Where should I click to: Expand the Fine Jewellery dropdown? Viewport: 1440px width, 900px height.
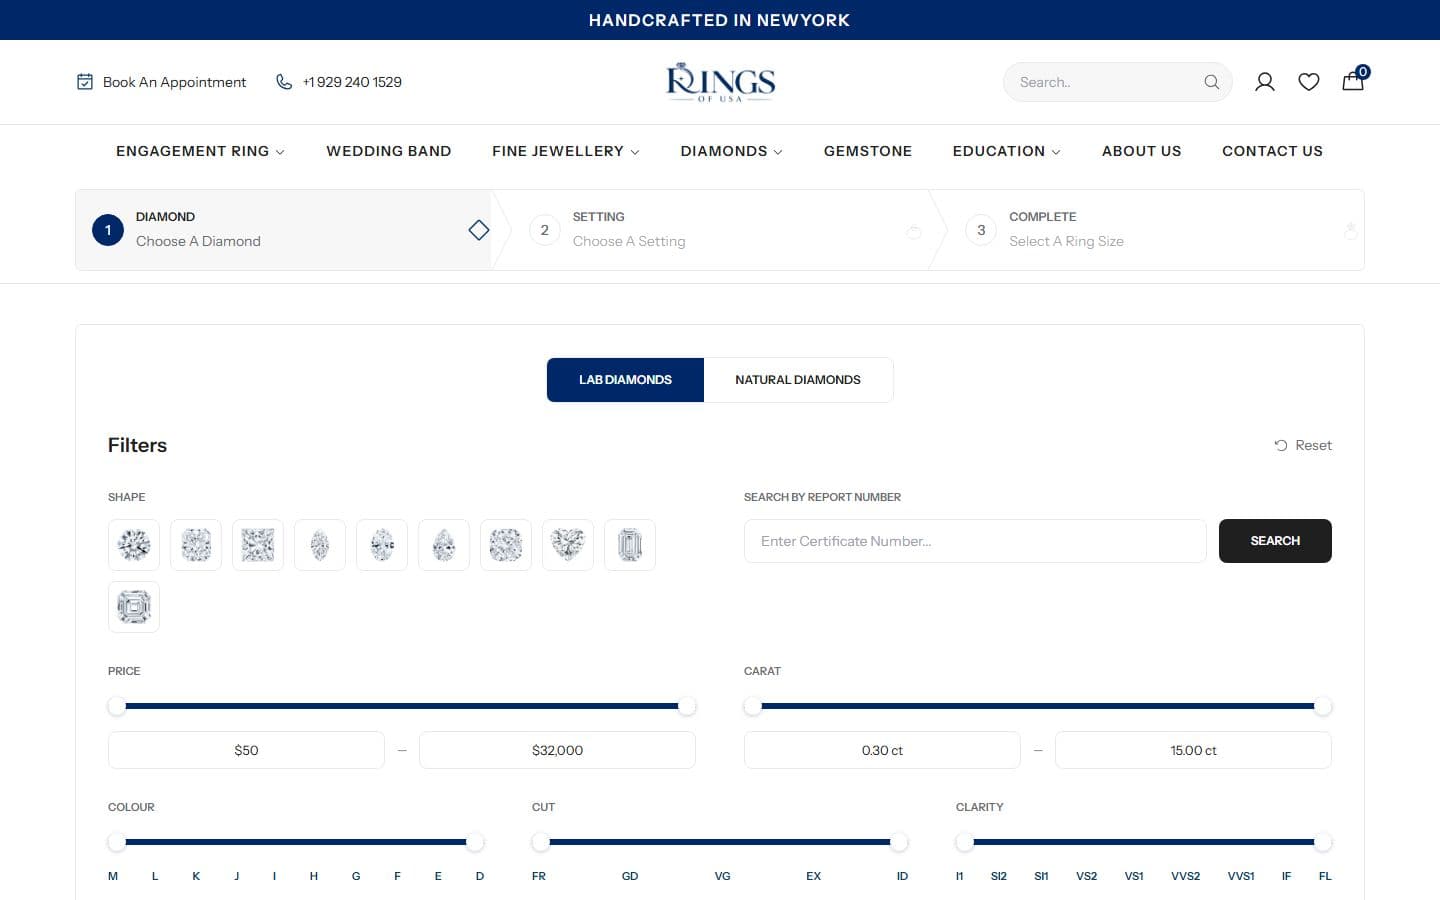pyautogui.click(x=566, y=151)
